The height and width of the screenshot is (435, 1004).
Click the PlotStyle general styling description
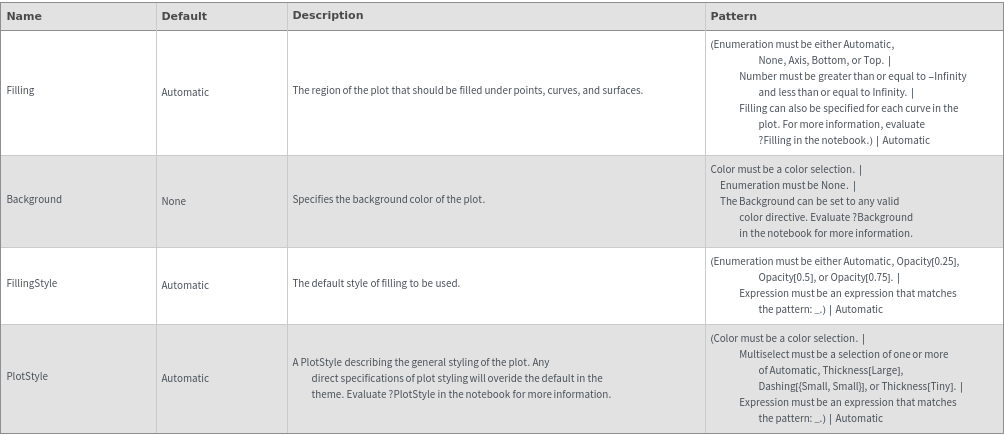[450, 378]
